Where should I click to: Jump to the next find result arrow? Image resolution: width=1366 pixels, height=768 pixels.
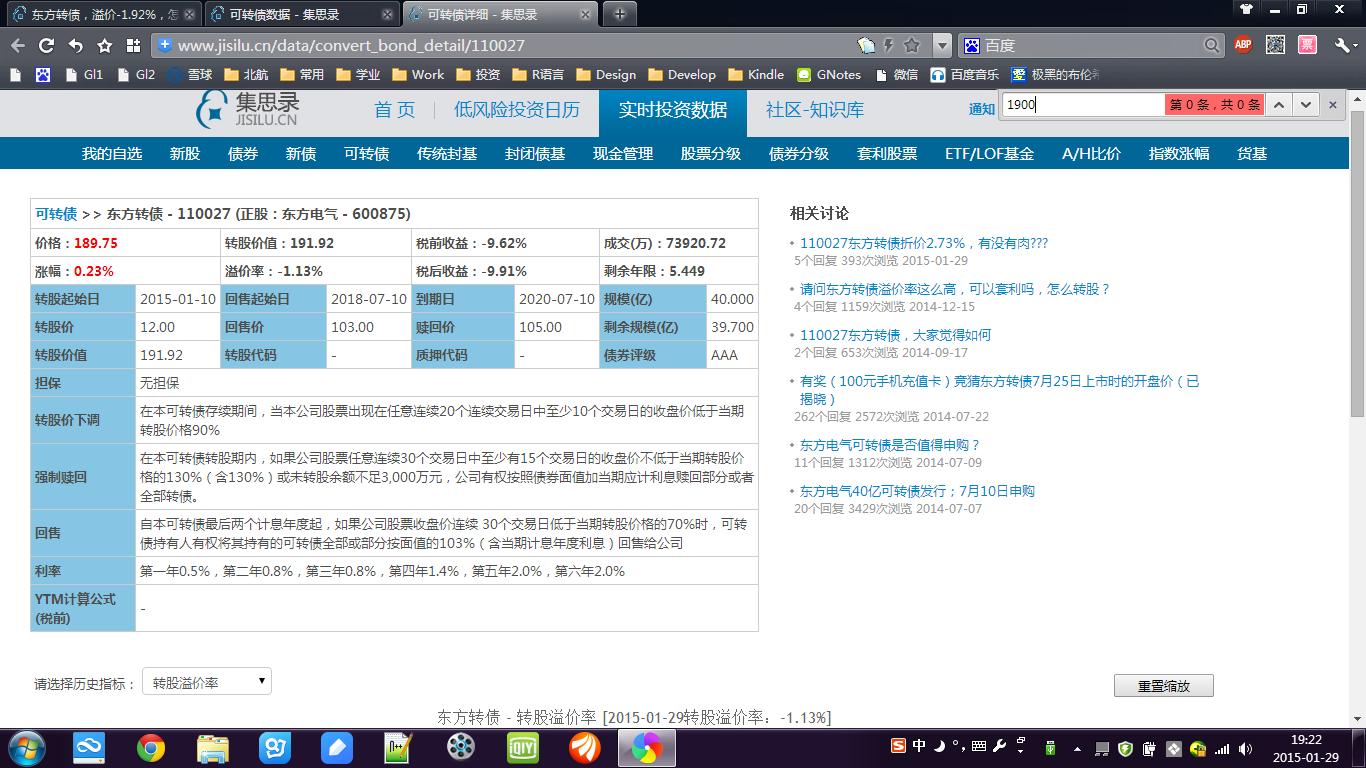[x=1305, y=104]
